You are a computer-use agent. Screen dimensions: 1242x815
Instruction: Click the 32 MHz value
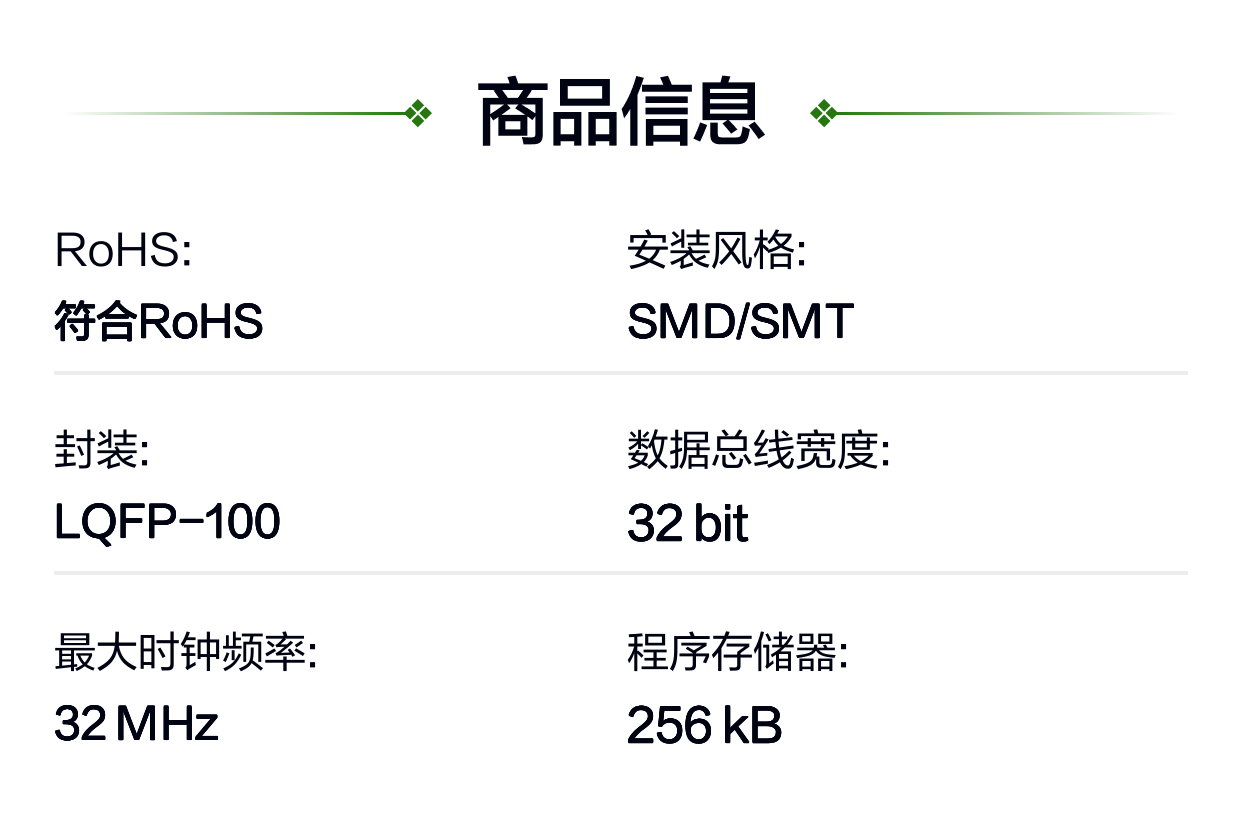pos(136,724)
